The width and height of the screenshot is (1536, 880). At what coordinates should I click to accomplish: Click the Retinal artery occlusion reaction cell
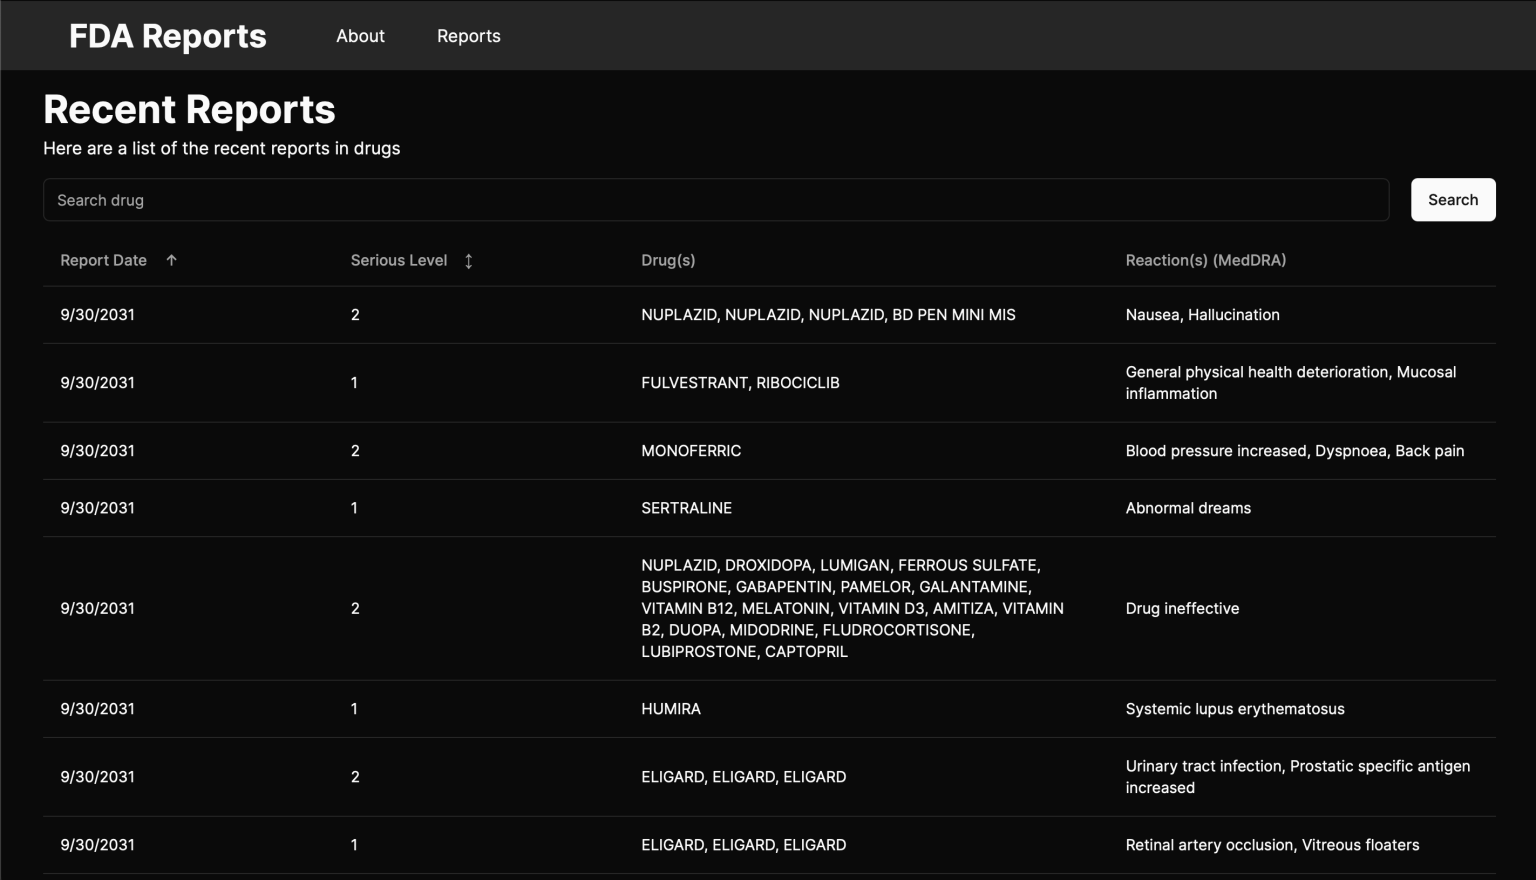click(x=1272, y=845)
